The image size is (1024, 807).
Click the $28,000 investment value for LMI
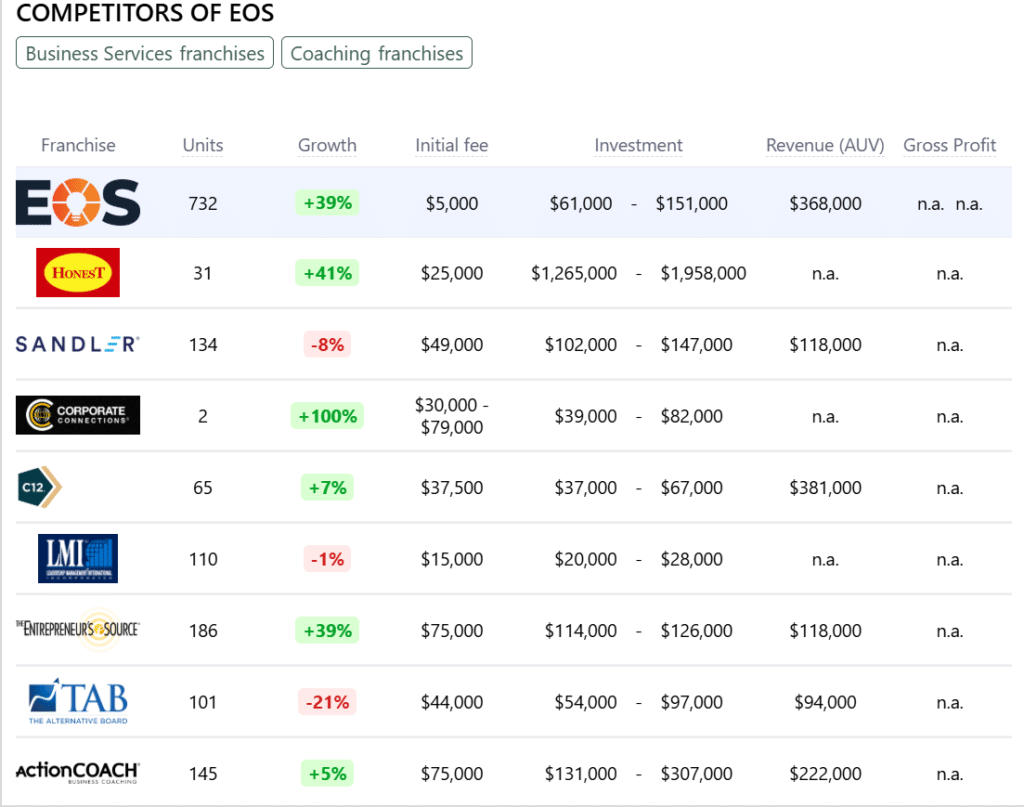[692, 560]
